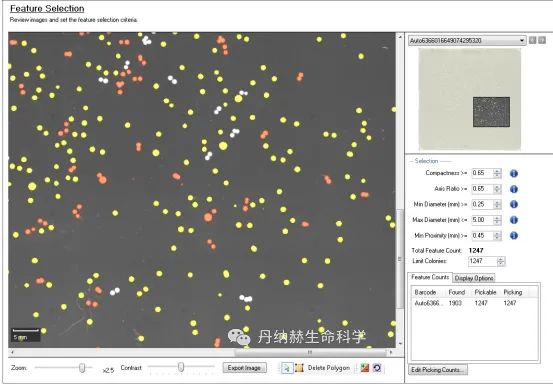Activate the polygon drawing tool icon
553x384 pixels.
[x=299, y=368]
